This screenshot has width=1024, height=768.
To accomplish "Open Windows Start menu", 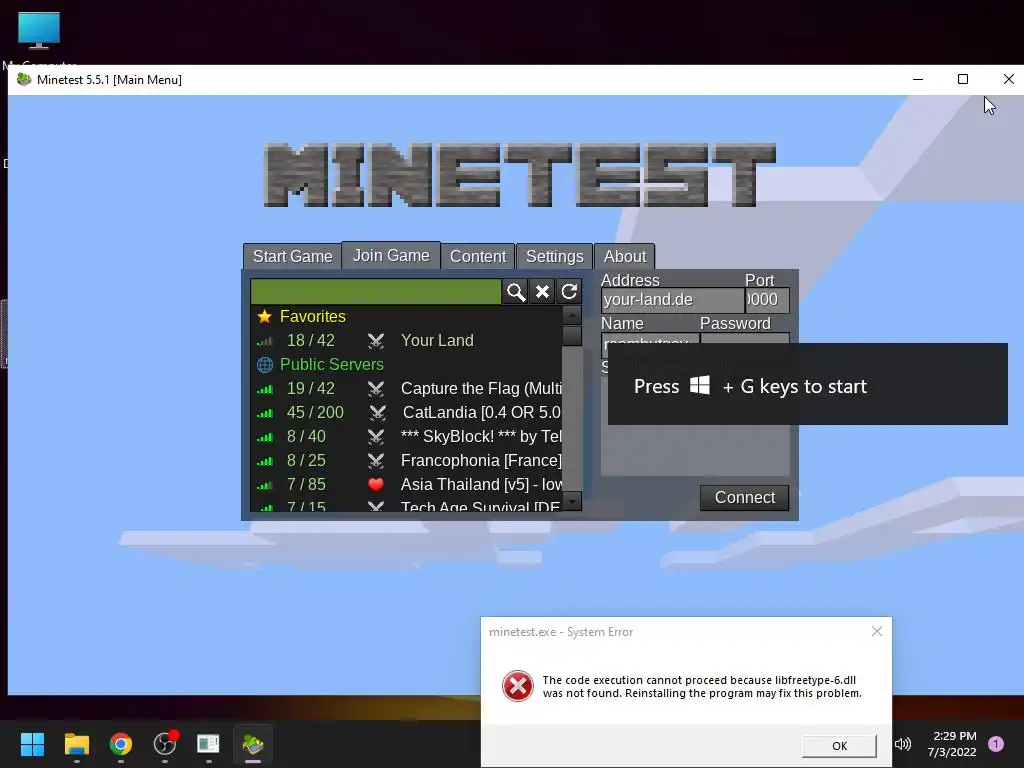I will [x=32, y=744].
